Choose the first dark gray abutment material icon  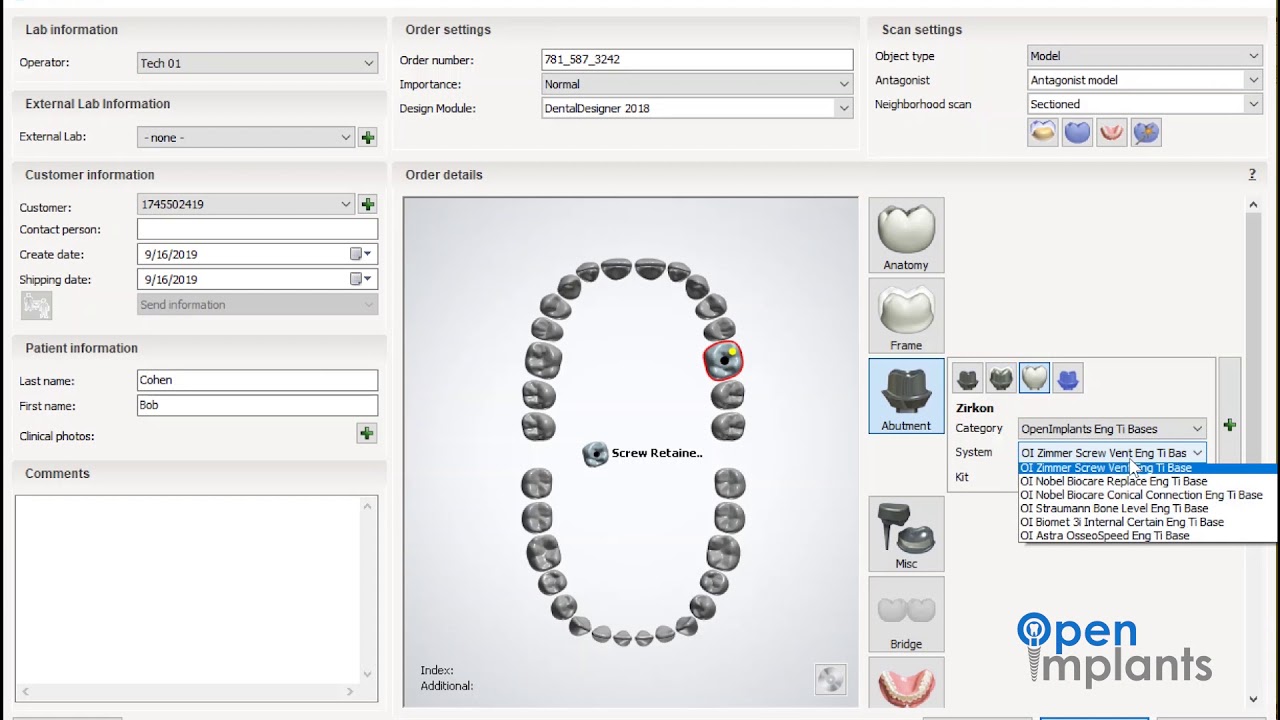(967, 378)
